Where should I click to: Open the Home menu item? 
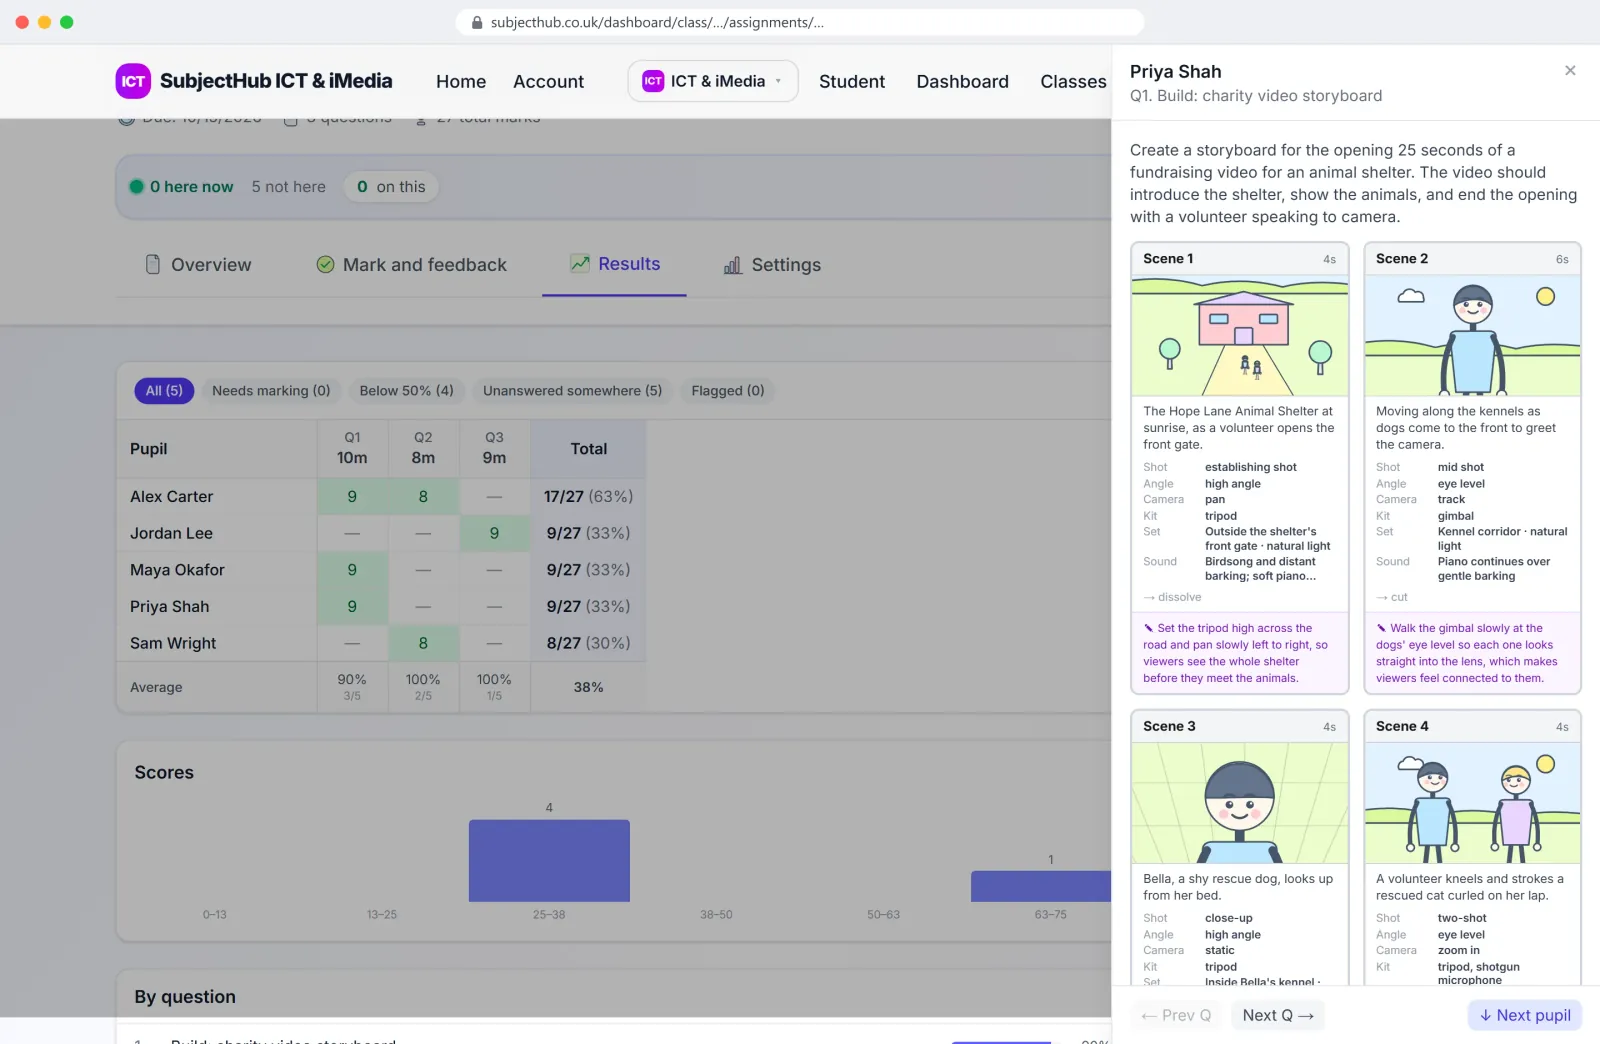coord(461,81)
